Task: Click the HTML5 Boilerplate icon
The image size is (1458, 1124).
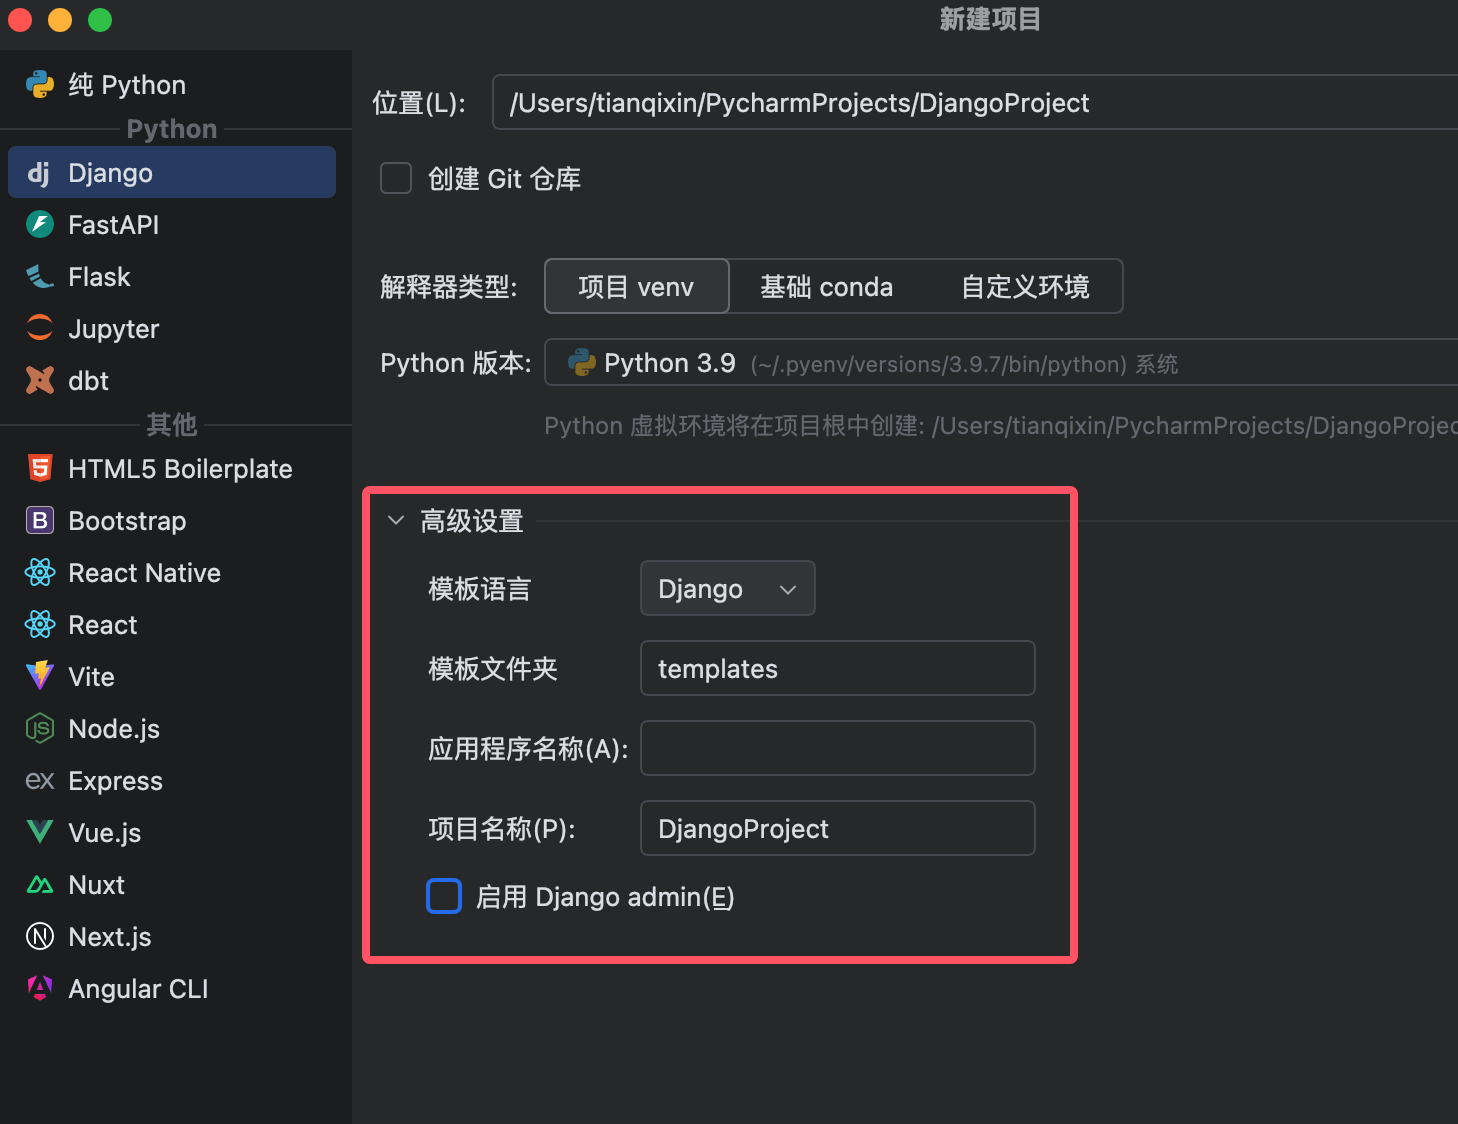Action: click(x=40, y=468)
